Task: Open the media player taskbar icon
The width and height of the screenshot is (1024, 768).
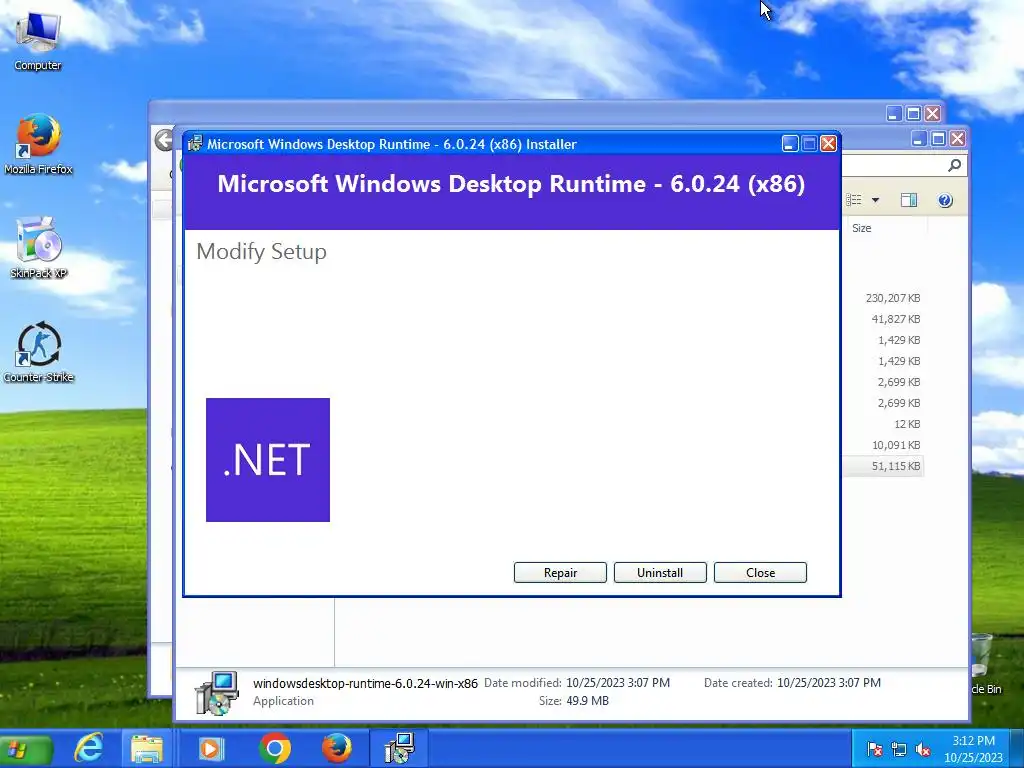Action: point(210,748)
